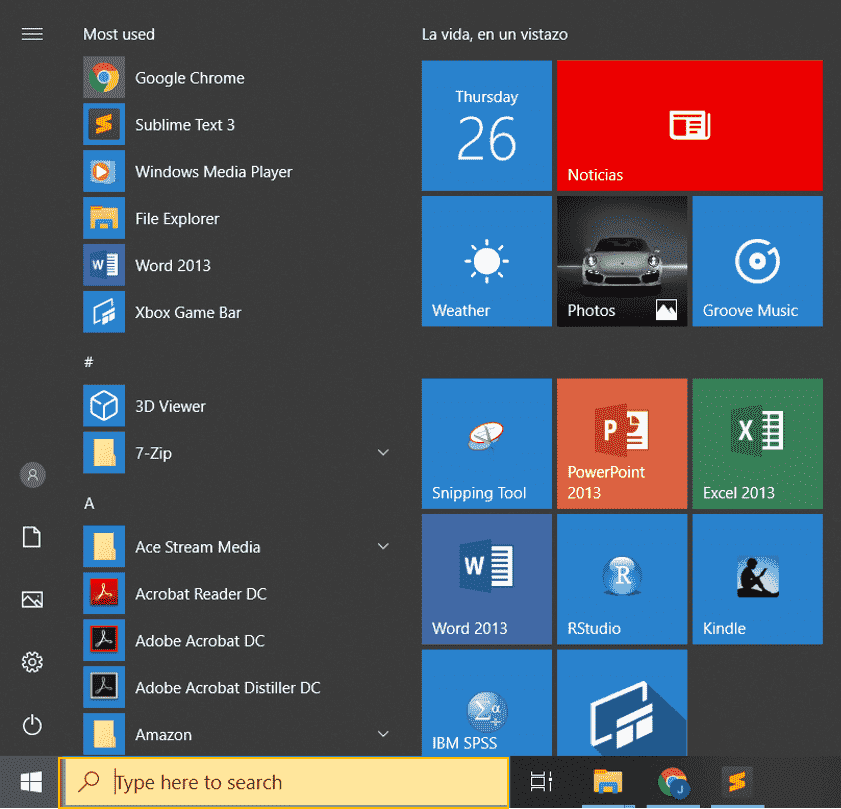Screen dimensions: 841x809
Task: Open Acrobat Reader DC
Action: tap(239, 593)
